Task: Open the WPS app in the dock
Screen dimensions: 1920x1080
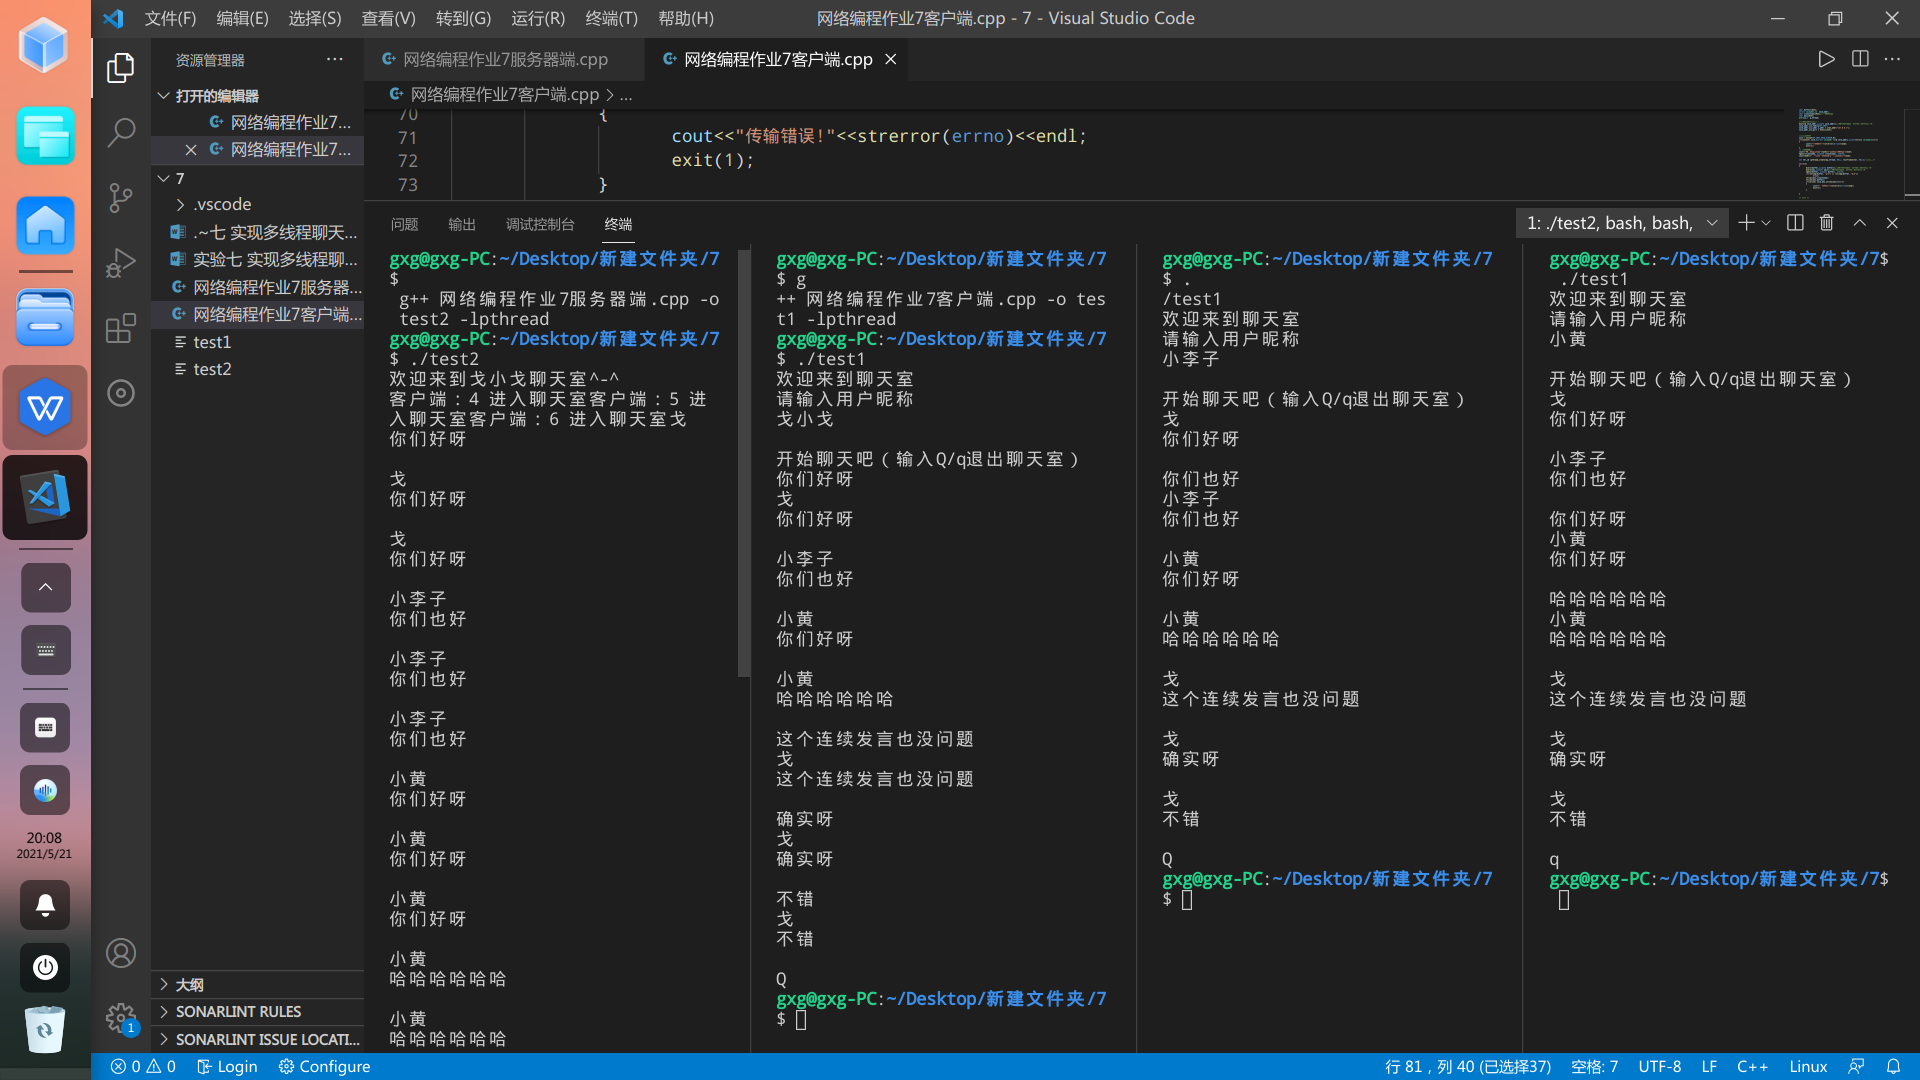Action: tap(45, 407)
